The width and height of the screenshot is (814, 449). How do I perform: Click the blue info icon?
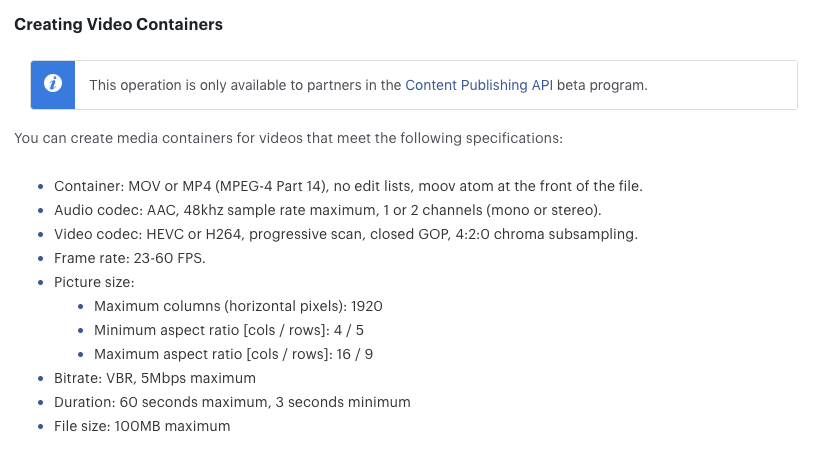53,85
